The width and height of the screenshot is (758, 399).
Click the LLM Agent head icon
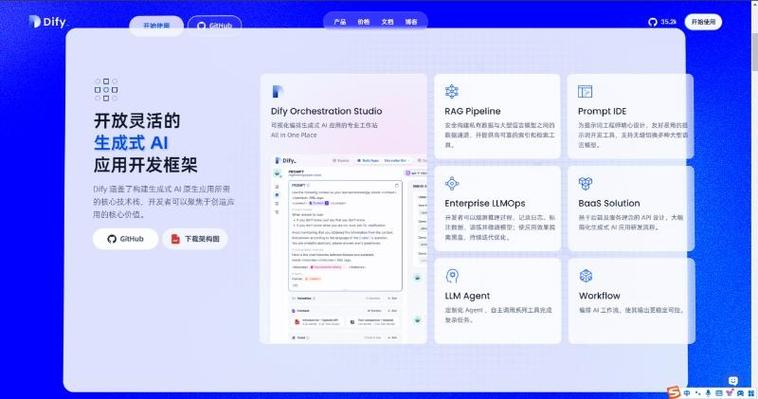point(452,276)
